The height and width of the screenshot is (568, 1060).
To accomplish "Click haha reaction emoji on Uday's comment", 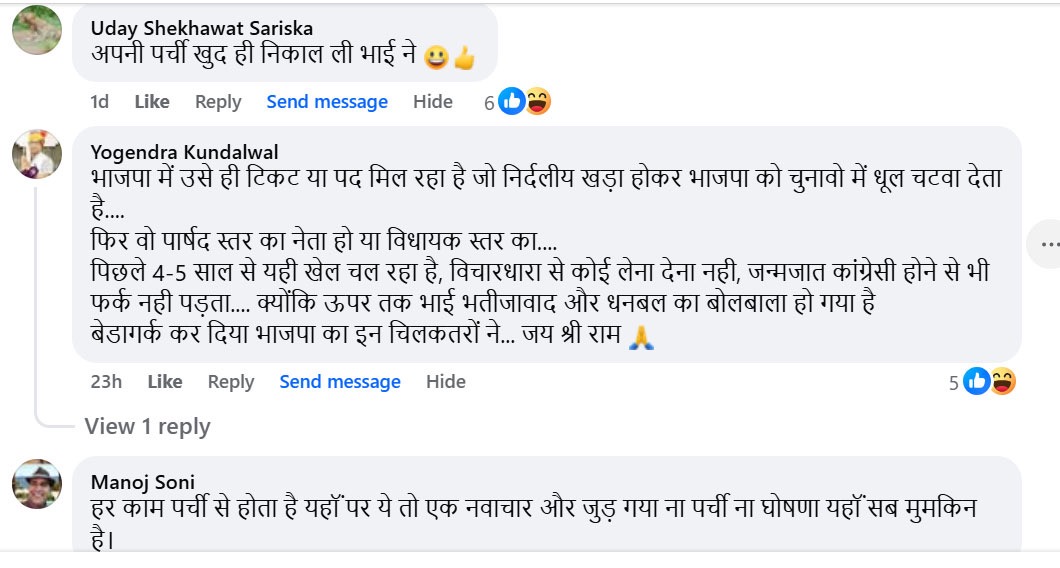I will (x=538, y=101).
